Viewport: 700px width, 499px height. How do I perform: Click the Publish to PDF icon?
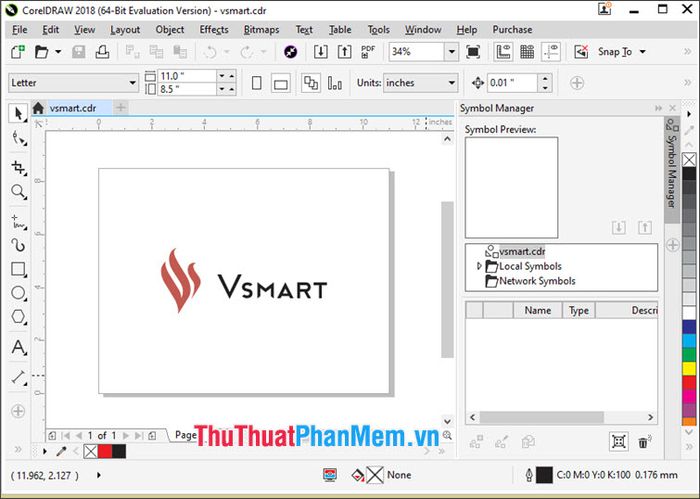368,52
